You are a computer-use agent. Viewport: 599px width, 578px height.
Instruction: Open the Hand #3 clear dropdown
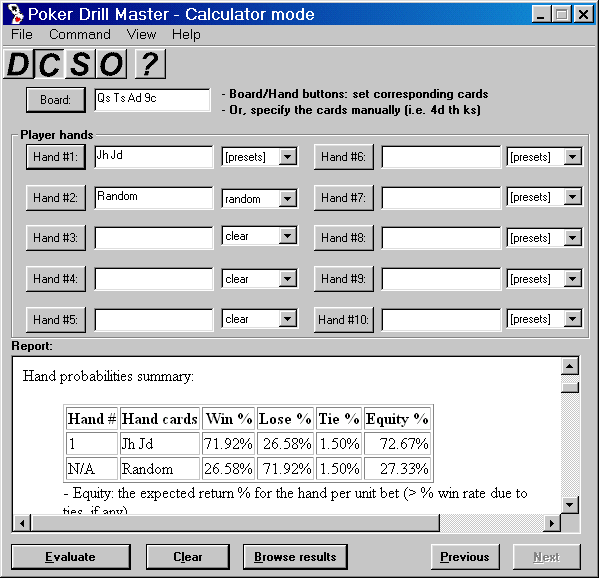(x=260, y=236)
